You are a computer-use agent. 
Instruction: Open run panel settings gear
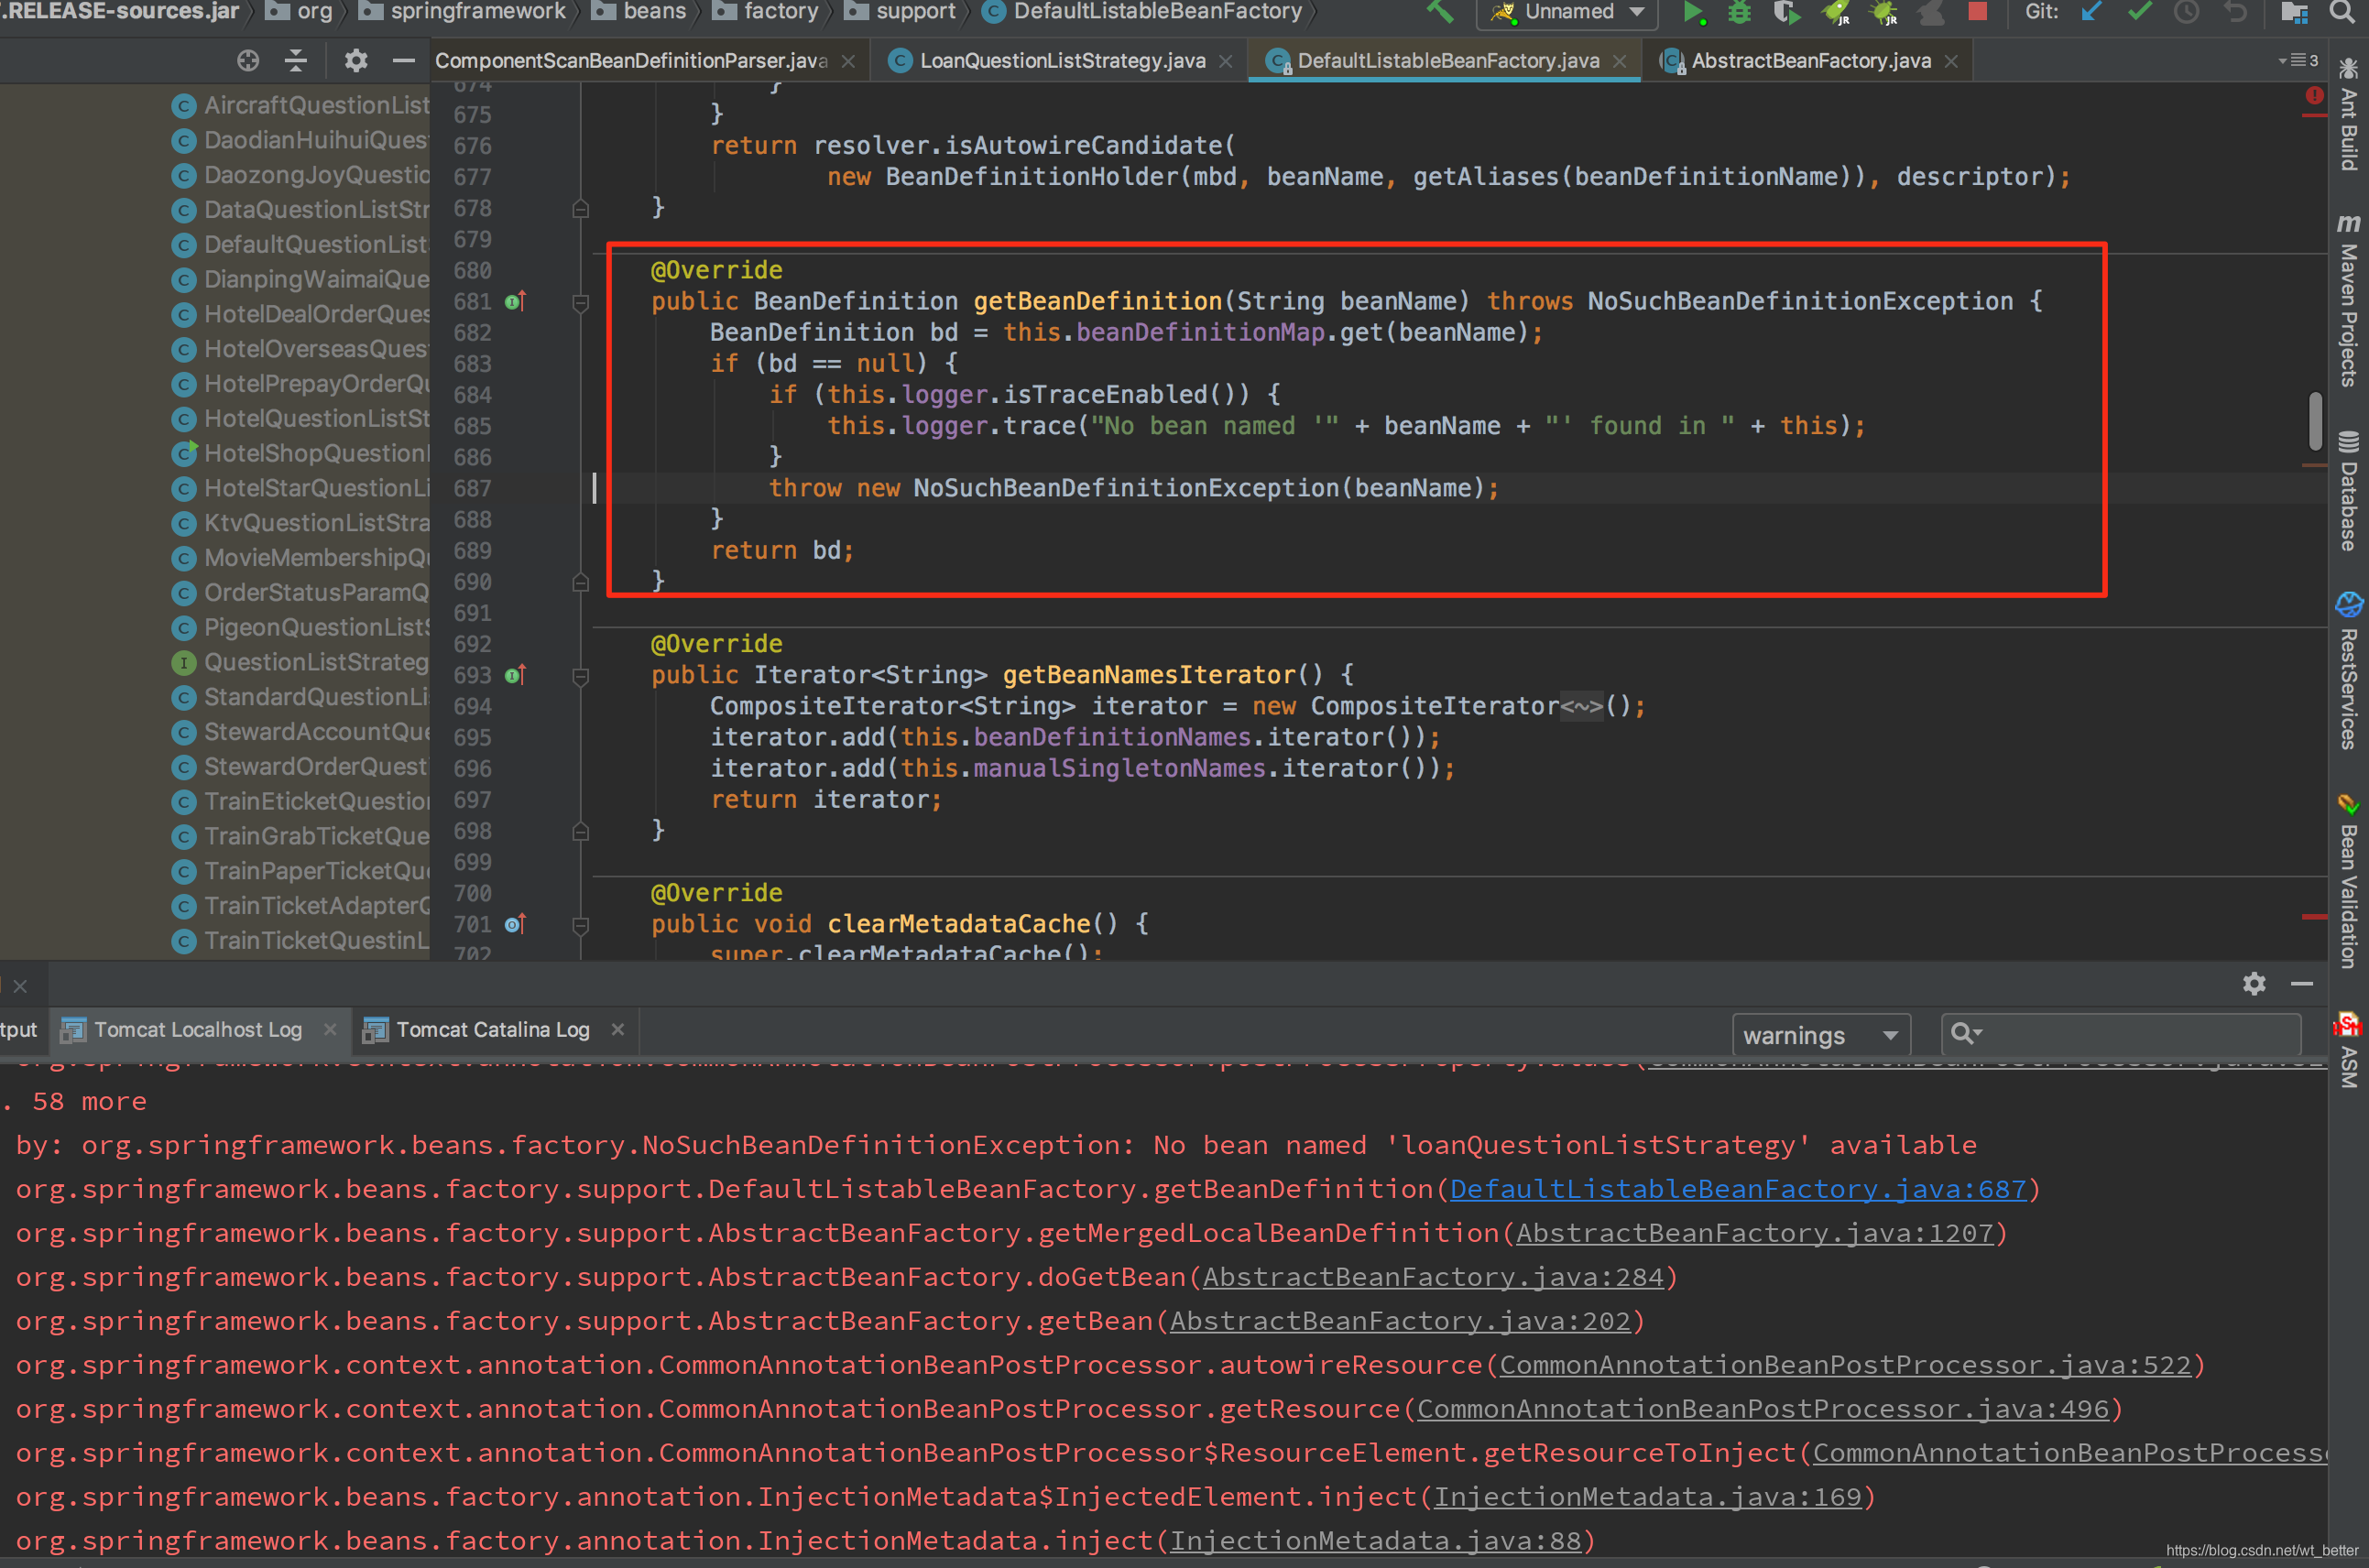click(2254, 984)
